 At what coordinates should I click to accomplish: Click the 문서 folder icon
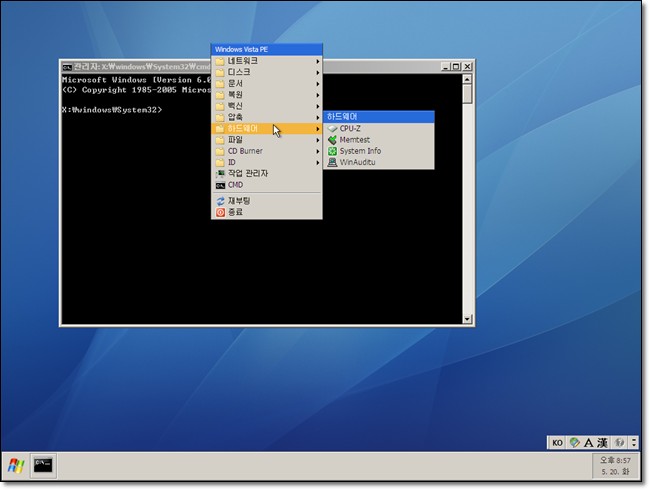coord(220,84)
